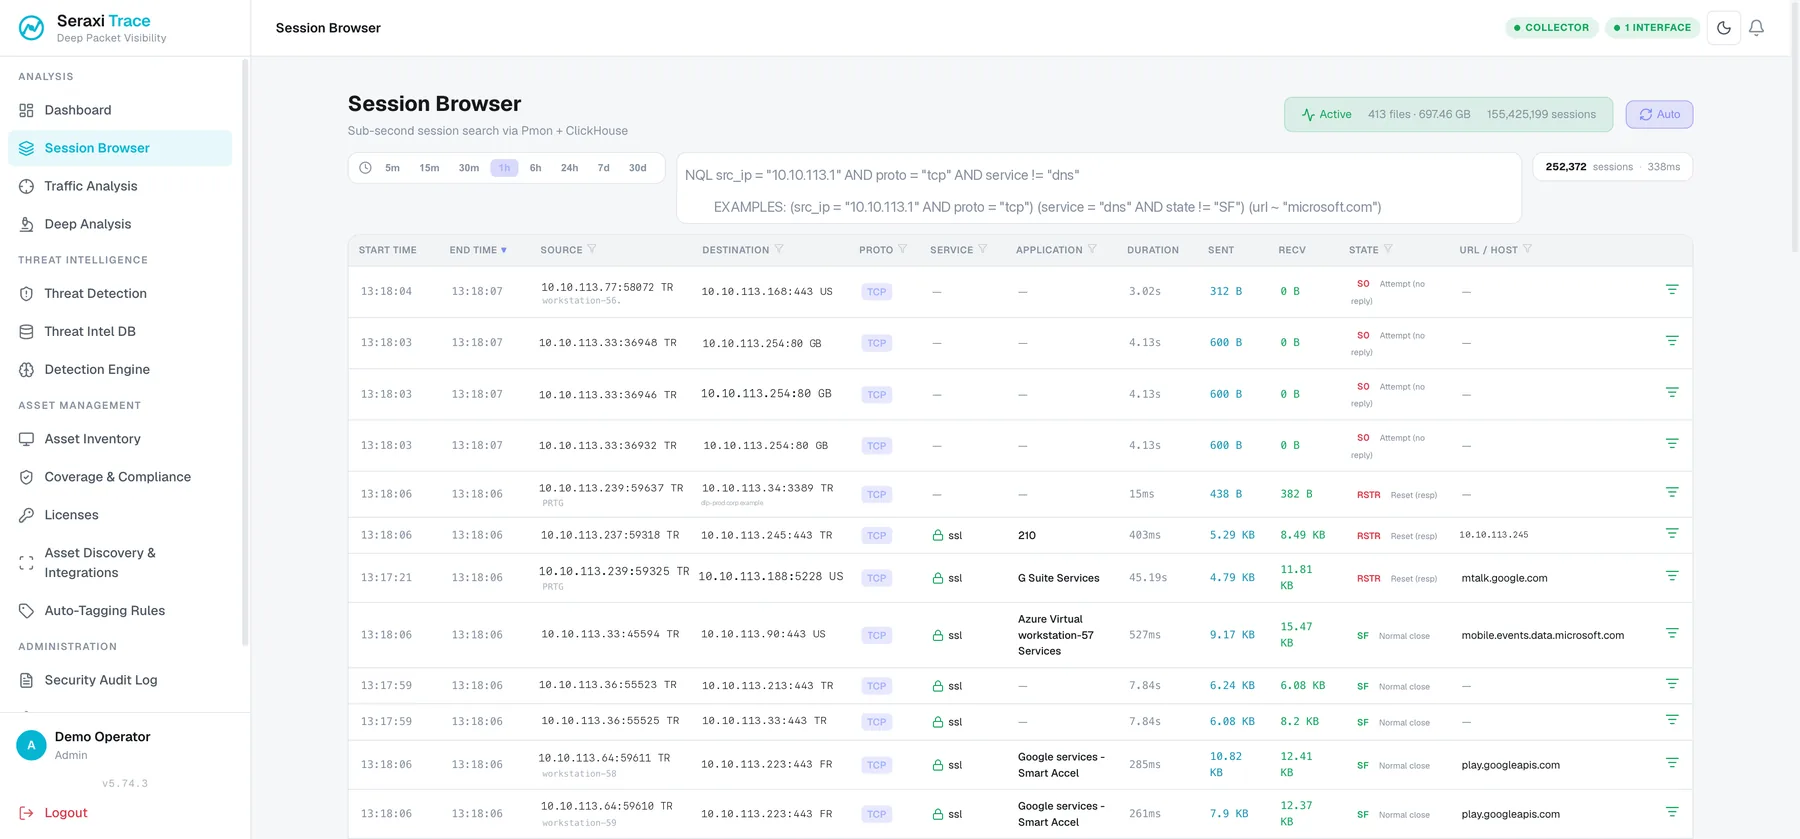Click the Asset Discovery & Integrations icon

[27, 563]
